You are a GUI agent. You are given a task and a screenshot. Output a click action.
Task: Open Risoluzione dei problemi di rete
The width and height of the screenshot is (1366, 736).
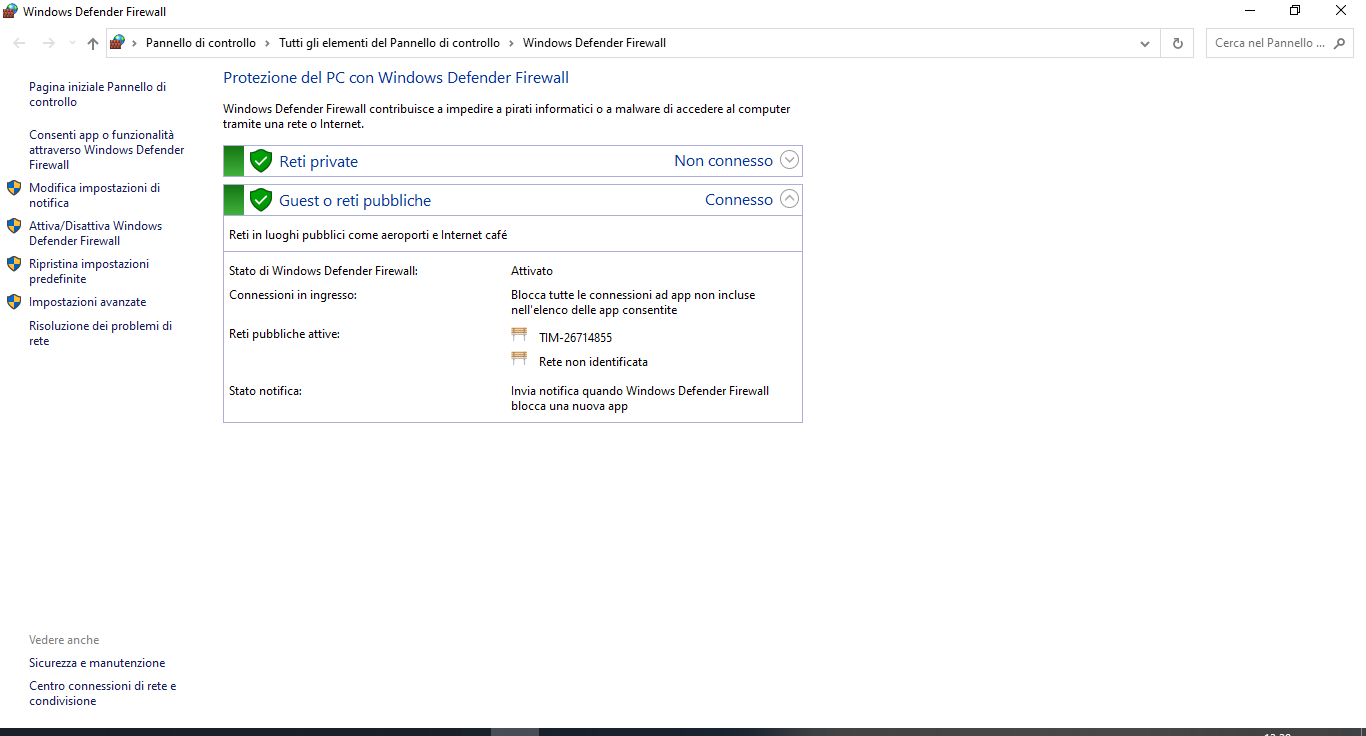click(x=100, y=333)
